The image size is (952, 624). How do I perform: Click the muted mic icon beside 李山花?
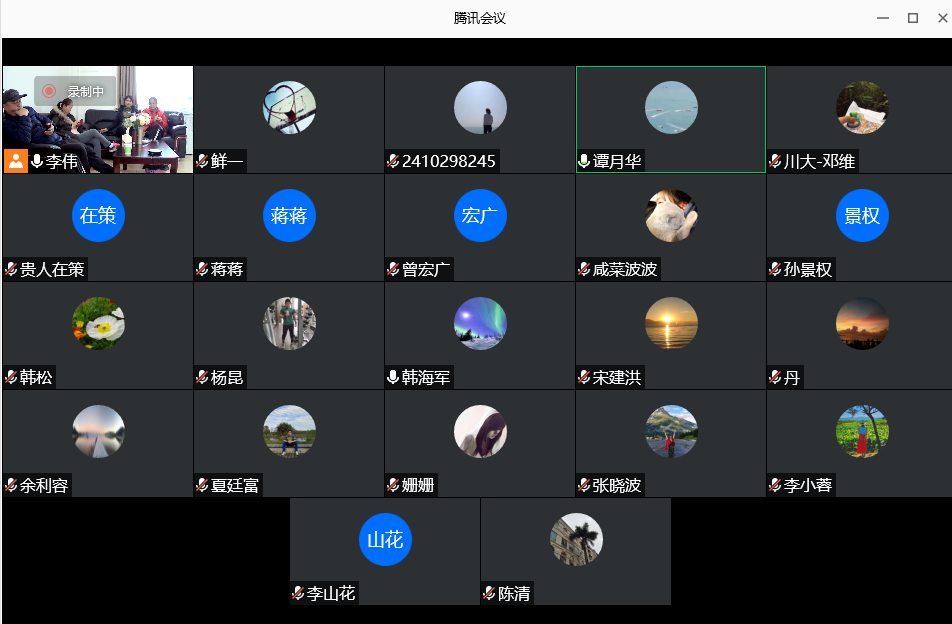(299, 594)
